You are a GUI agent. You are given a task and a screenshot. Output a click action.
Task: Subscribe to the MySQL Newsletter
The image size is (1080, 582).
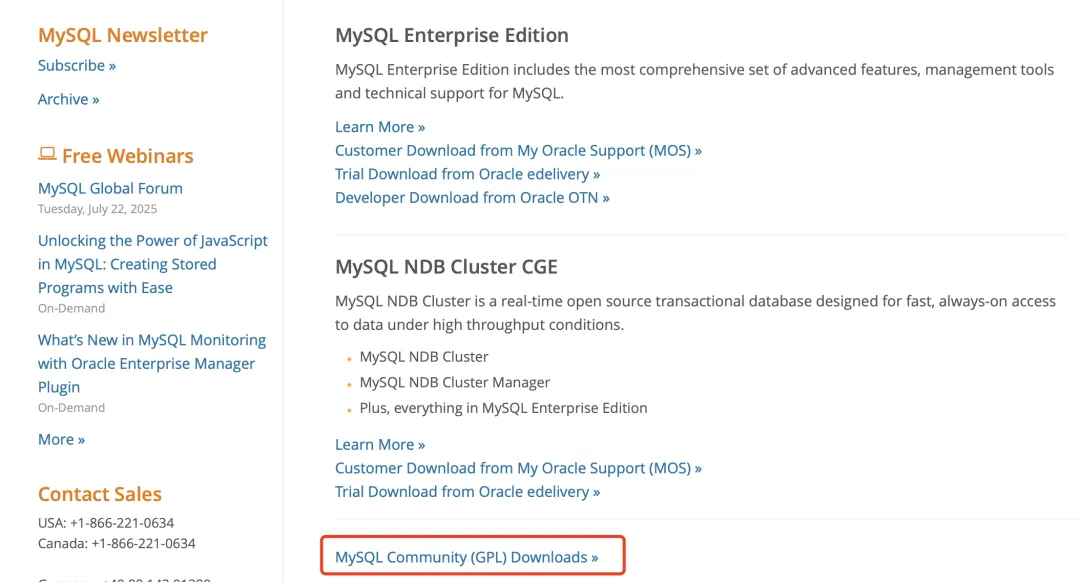[x=77, y=66]
